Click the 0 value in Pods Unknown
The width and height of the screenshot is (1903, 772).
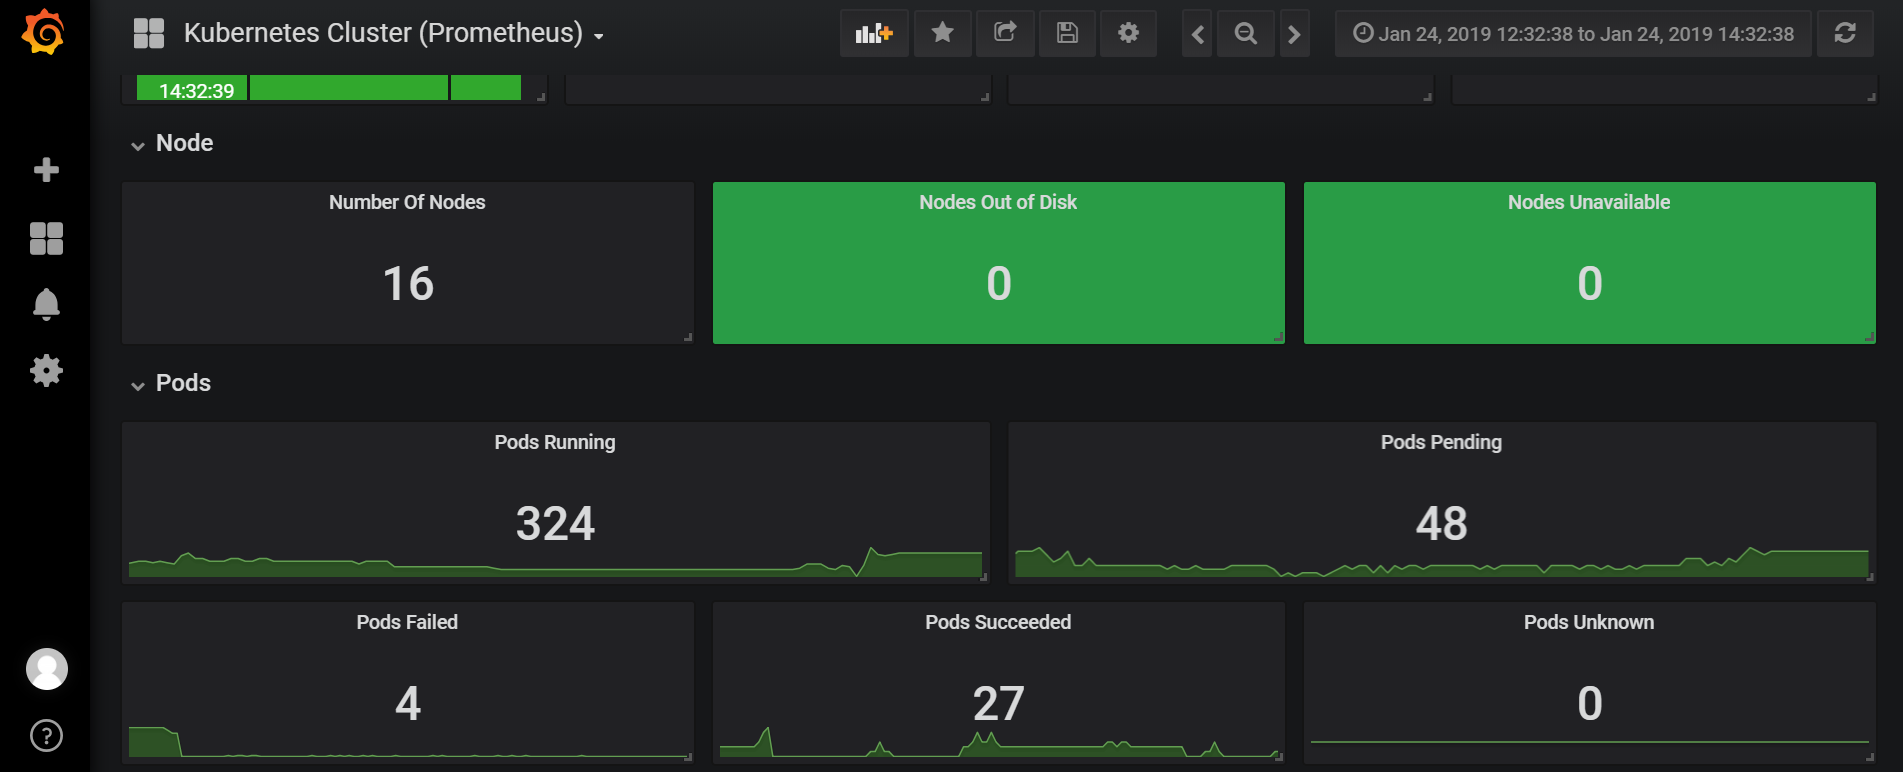1590,704
